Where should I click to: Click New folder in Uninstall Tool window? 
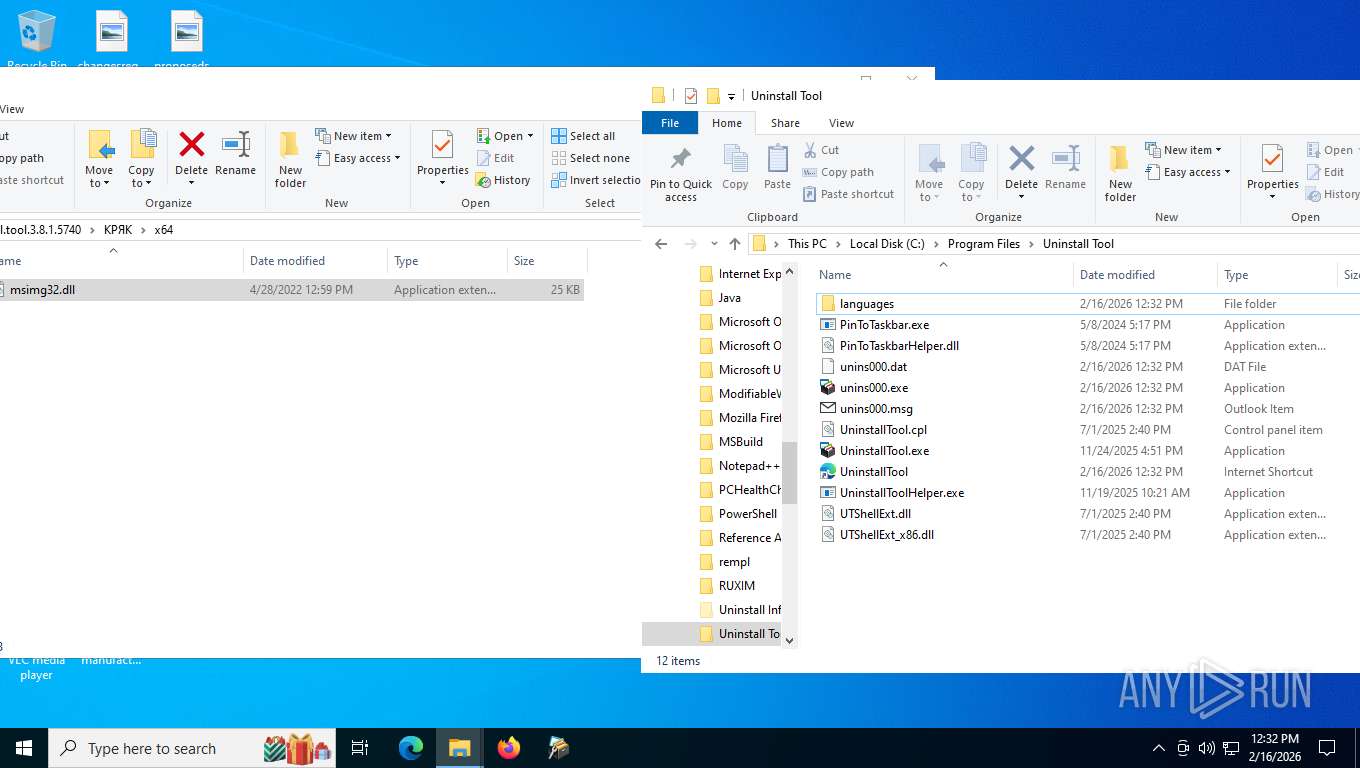[x=1120, y=172]
